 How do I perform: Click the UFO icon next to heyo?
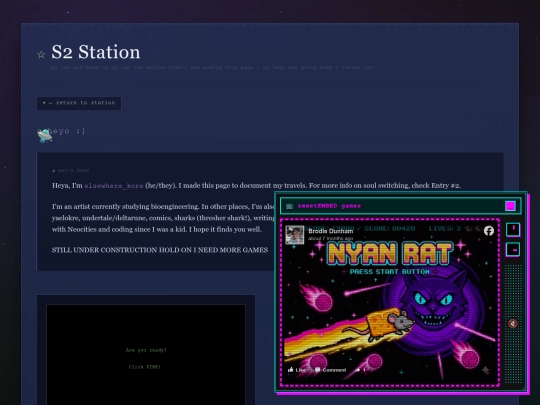(45, 136)
